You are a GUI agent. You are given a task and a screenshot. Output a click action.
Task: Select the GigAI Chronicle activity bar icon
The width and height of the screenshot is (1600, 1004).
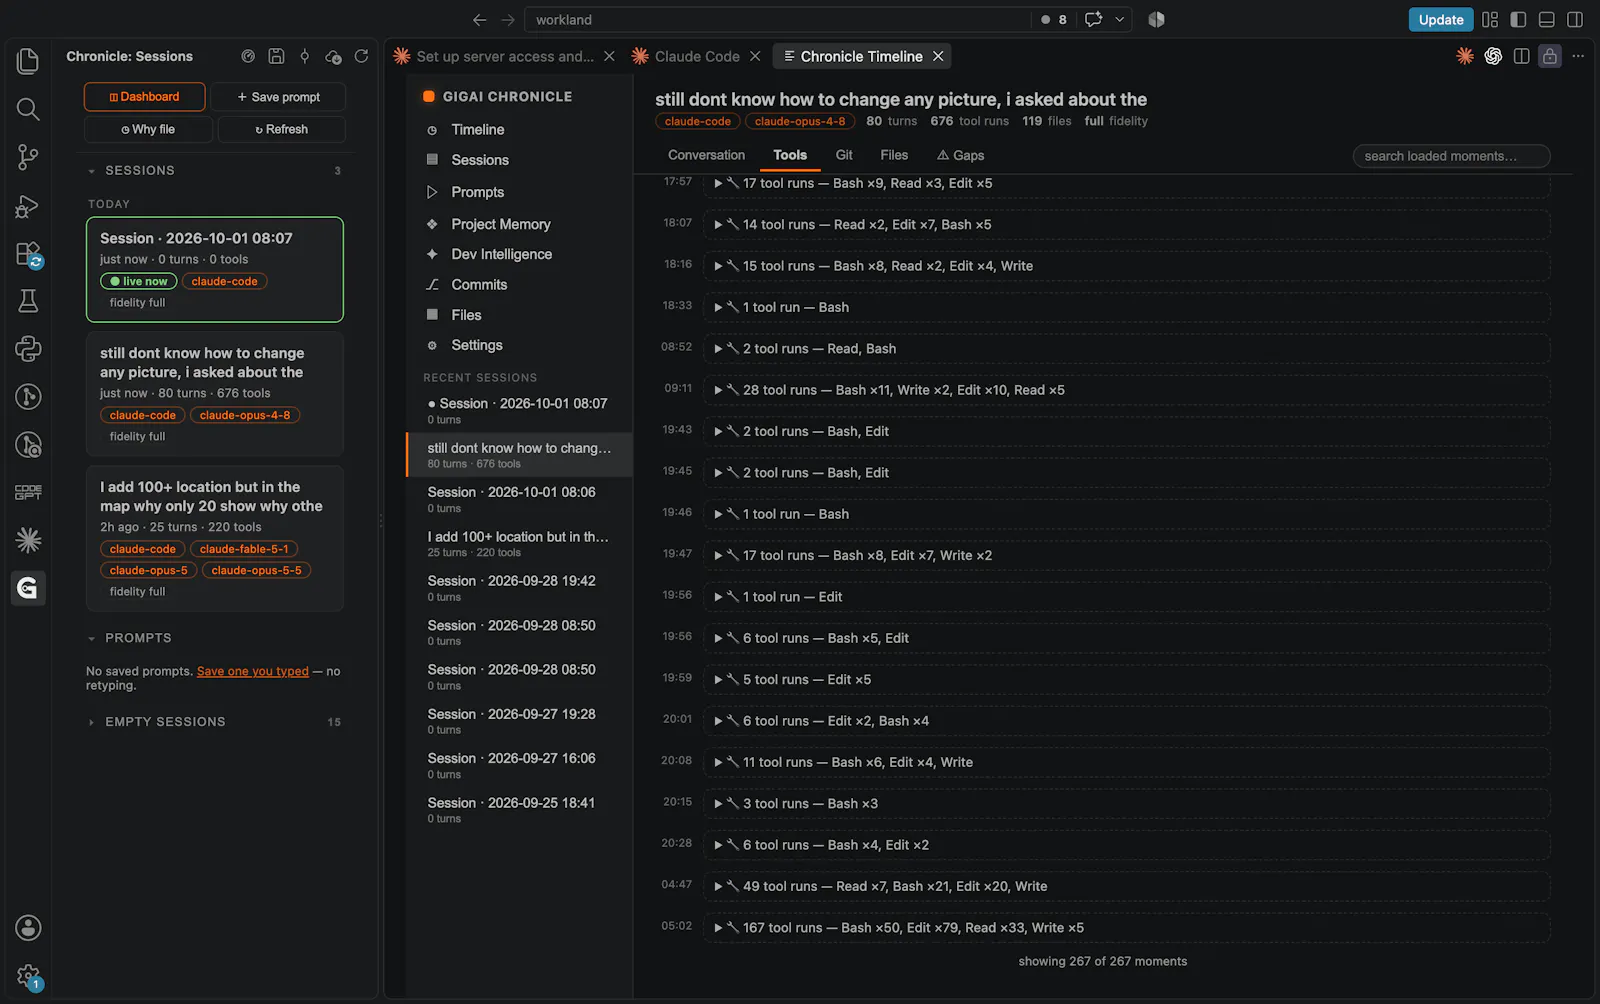coord(28,588)
